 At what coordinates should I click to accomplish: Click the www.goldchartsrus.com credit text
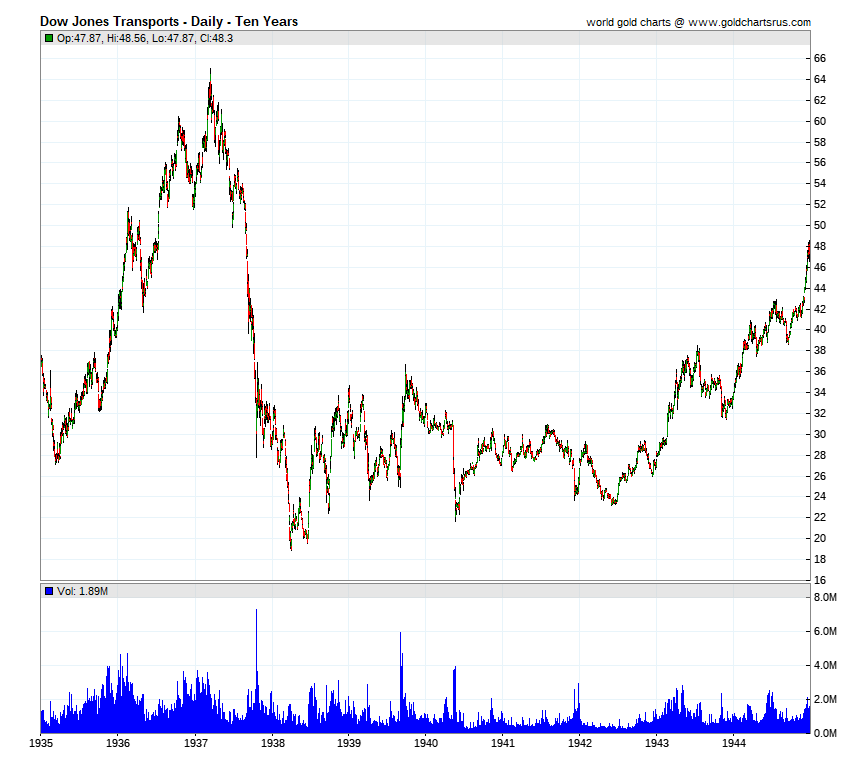pos(749,22)
